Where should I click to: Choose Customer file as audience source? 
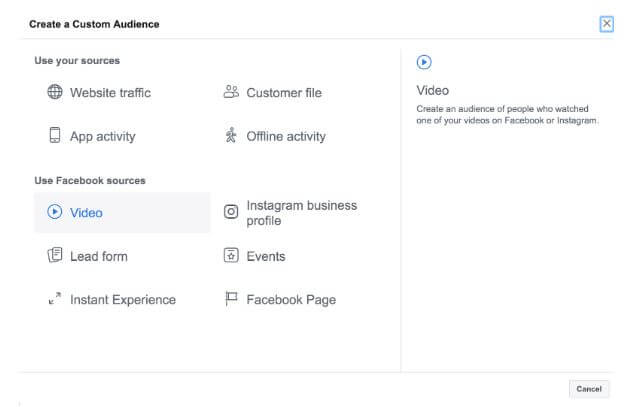pos(284,93)
